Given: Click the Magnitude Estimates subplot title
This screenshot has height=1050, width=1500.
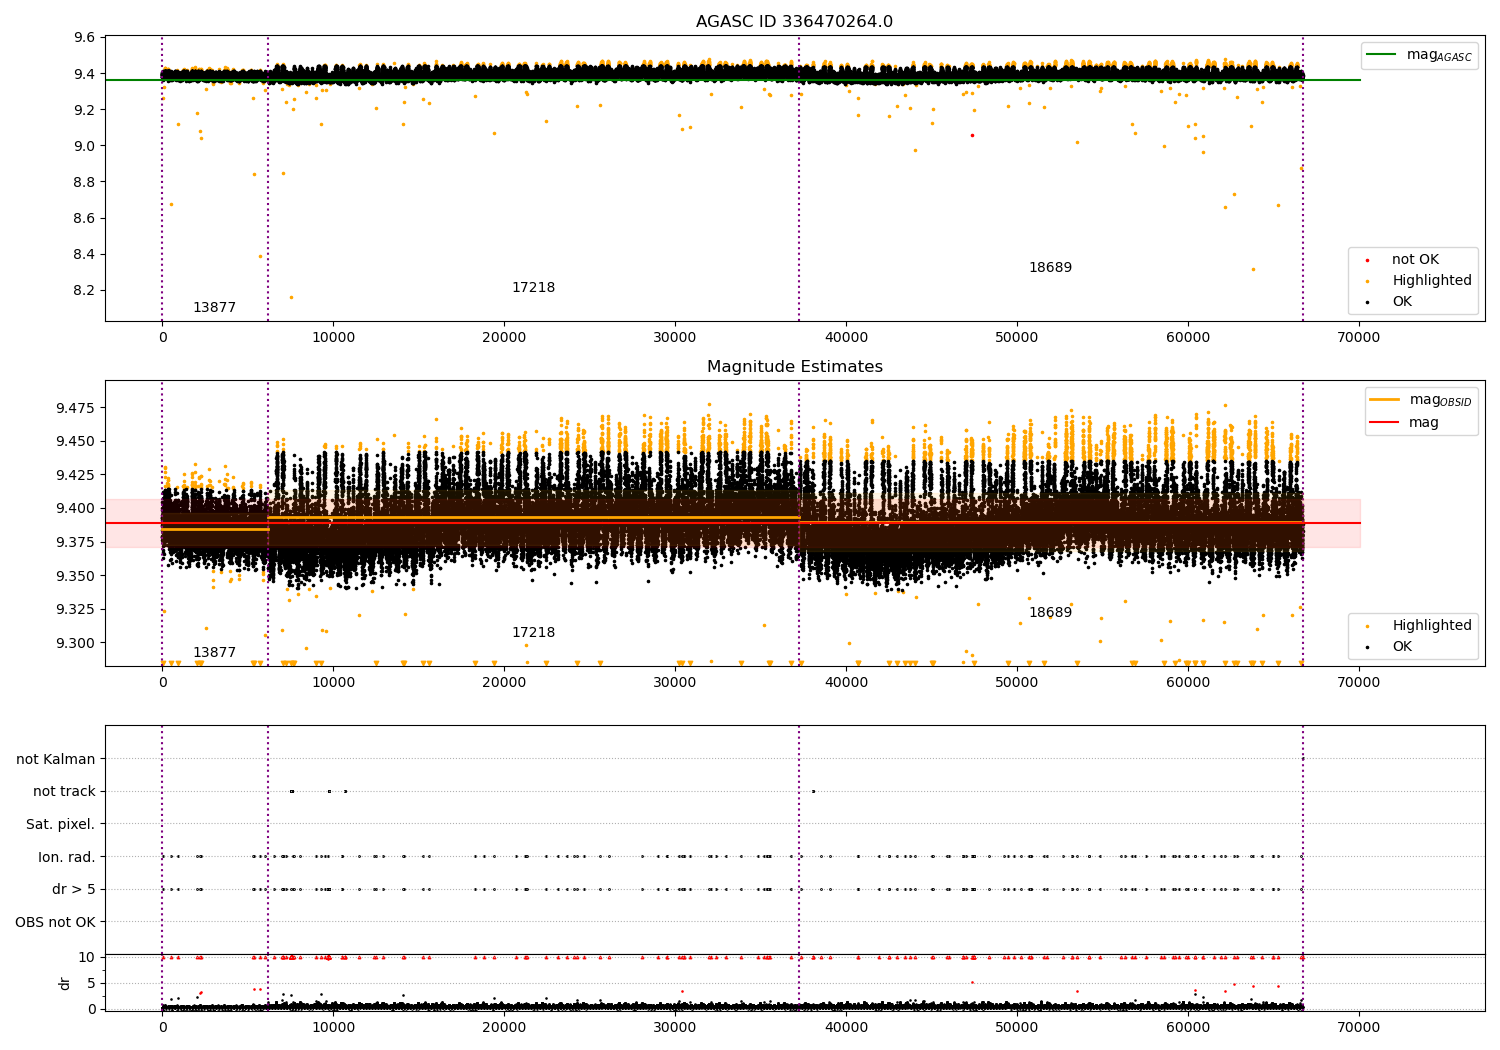Looking at the screenshot, I should tap(794, 367).
